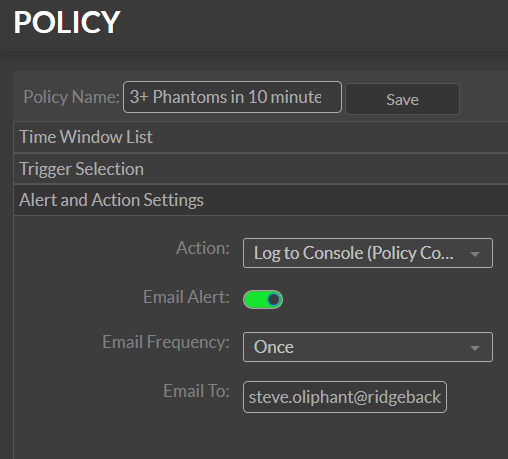This screenshot has width=508, height=459.
Task: Expand the Time Window List section
Action: tap(261, 137)
